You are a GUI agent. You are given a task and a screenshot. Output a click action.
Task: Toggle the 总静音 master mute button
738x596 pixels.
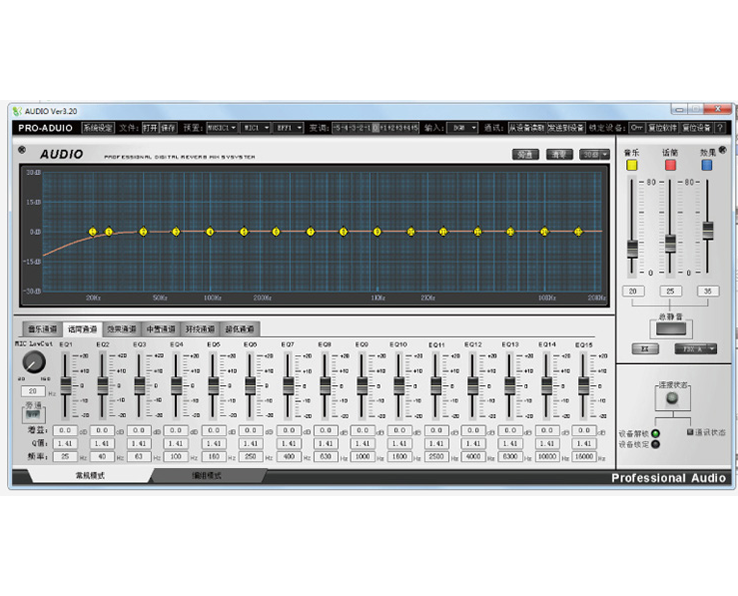point(671,329)
